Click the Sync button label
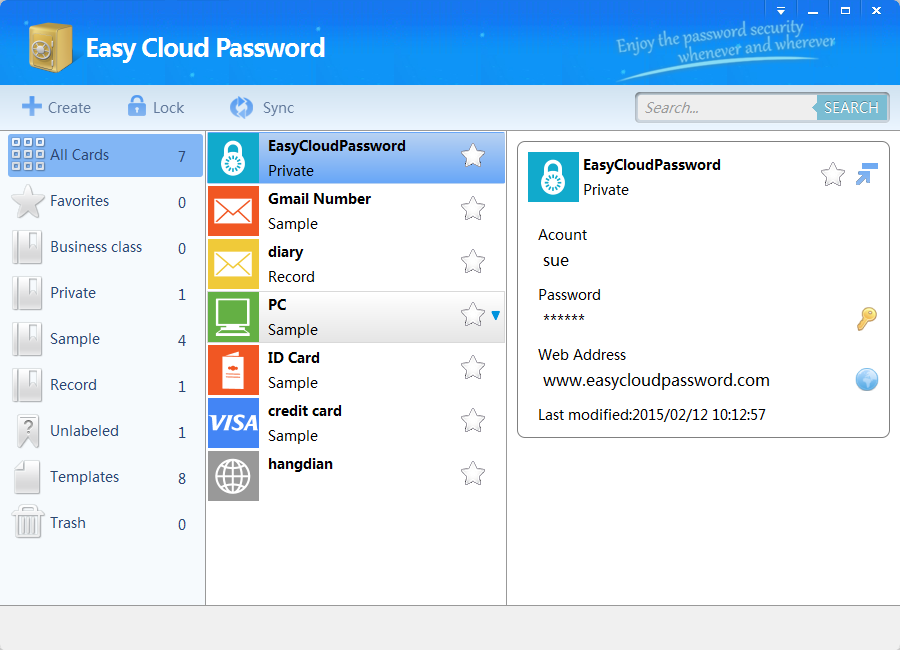 (x=278, y=108)
